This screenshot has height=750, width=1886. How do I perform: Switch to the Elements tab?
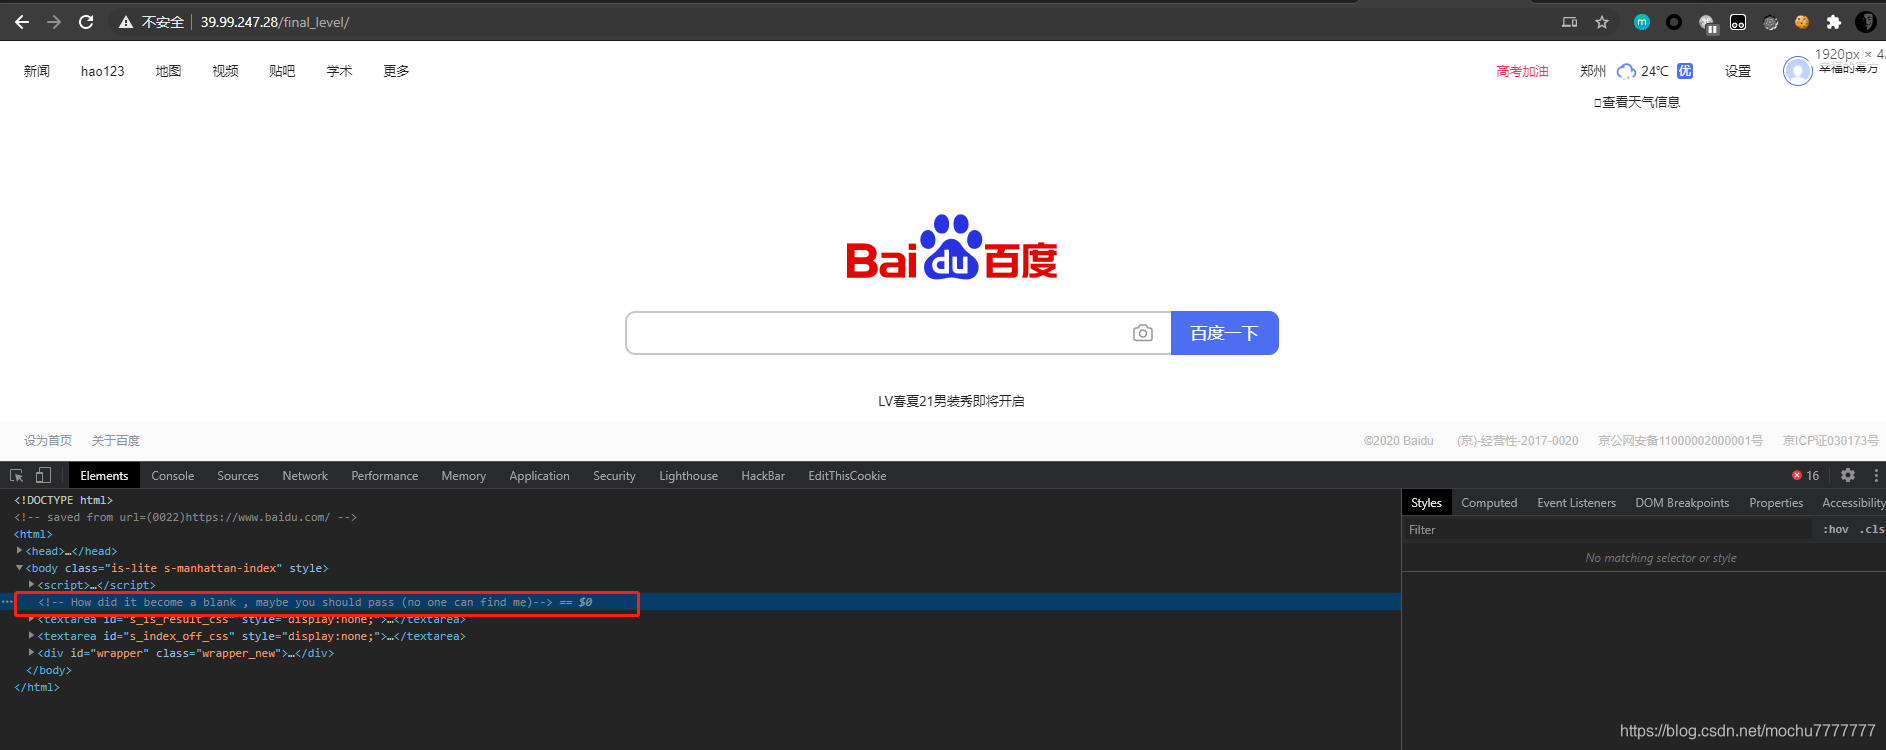(104, 476)
